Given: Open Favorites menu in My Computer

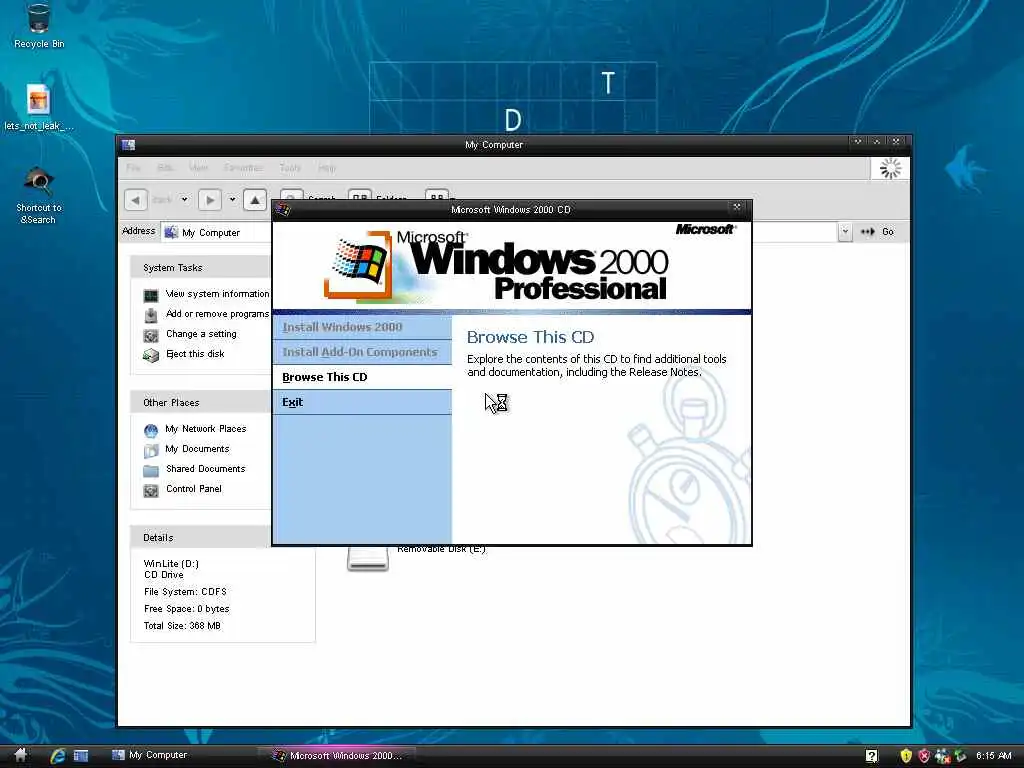Looking at the screenshot, I should (243, 168).
